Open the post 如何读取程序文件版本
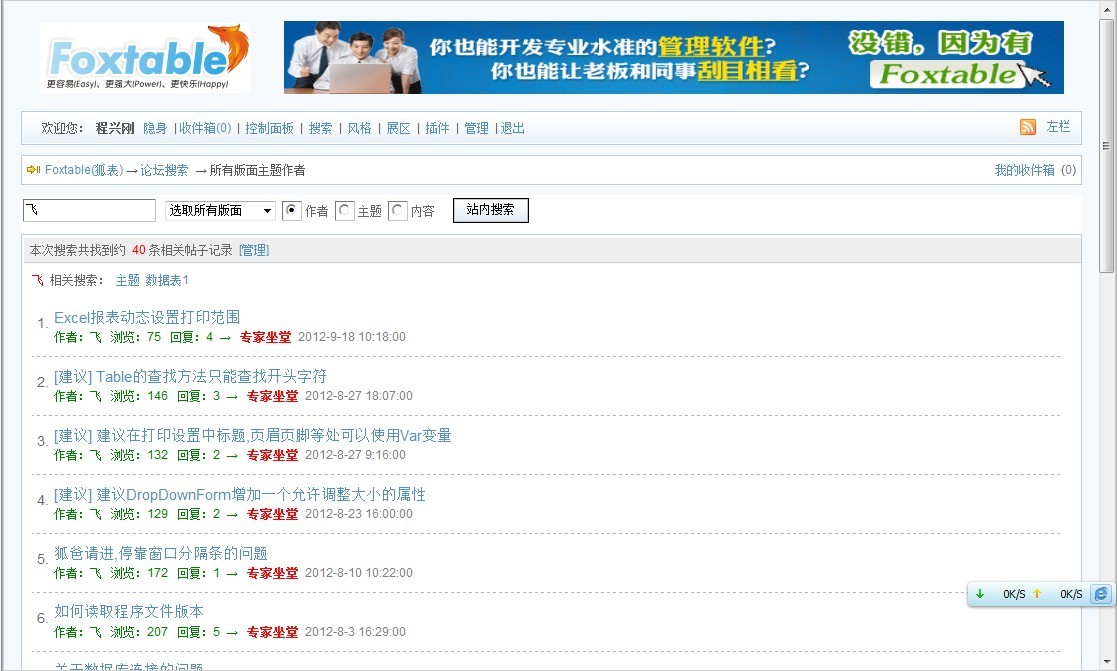This screenshot has width=1117, height=671. pyautogui.click(x=129, y=612)
